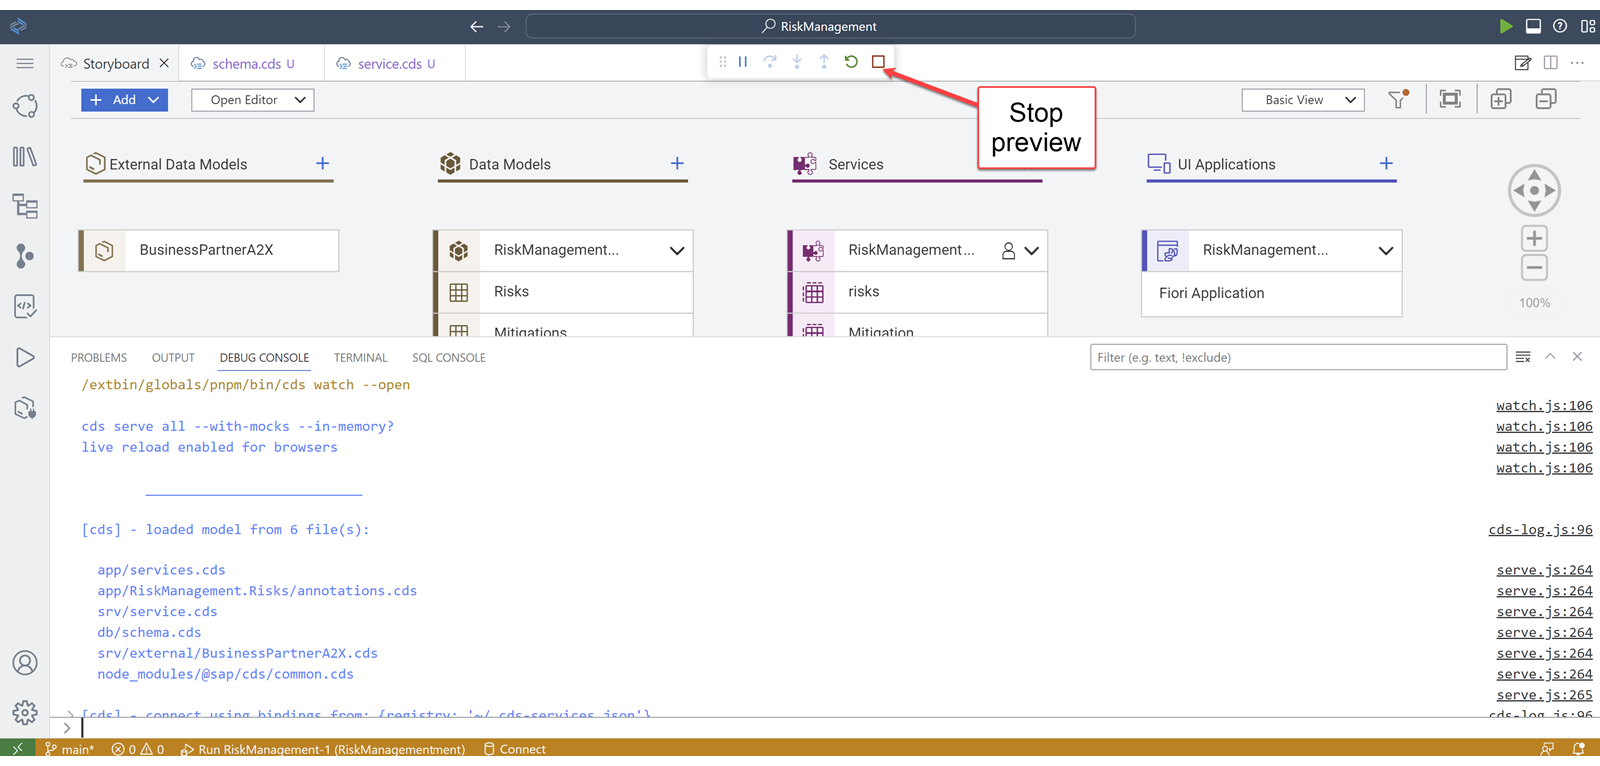Close the Storyboard tab
The image size is (1600, 766).
click(x=165, y=63)
